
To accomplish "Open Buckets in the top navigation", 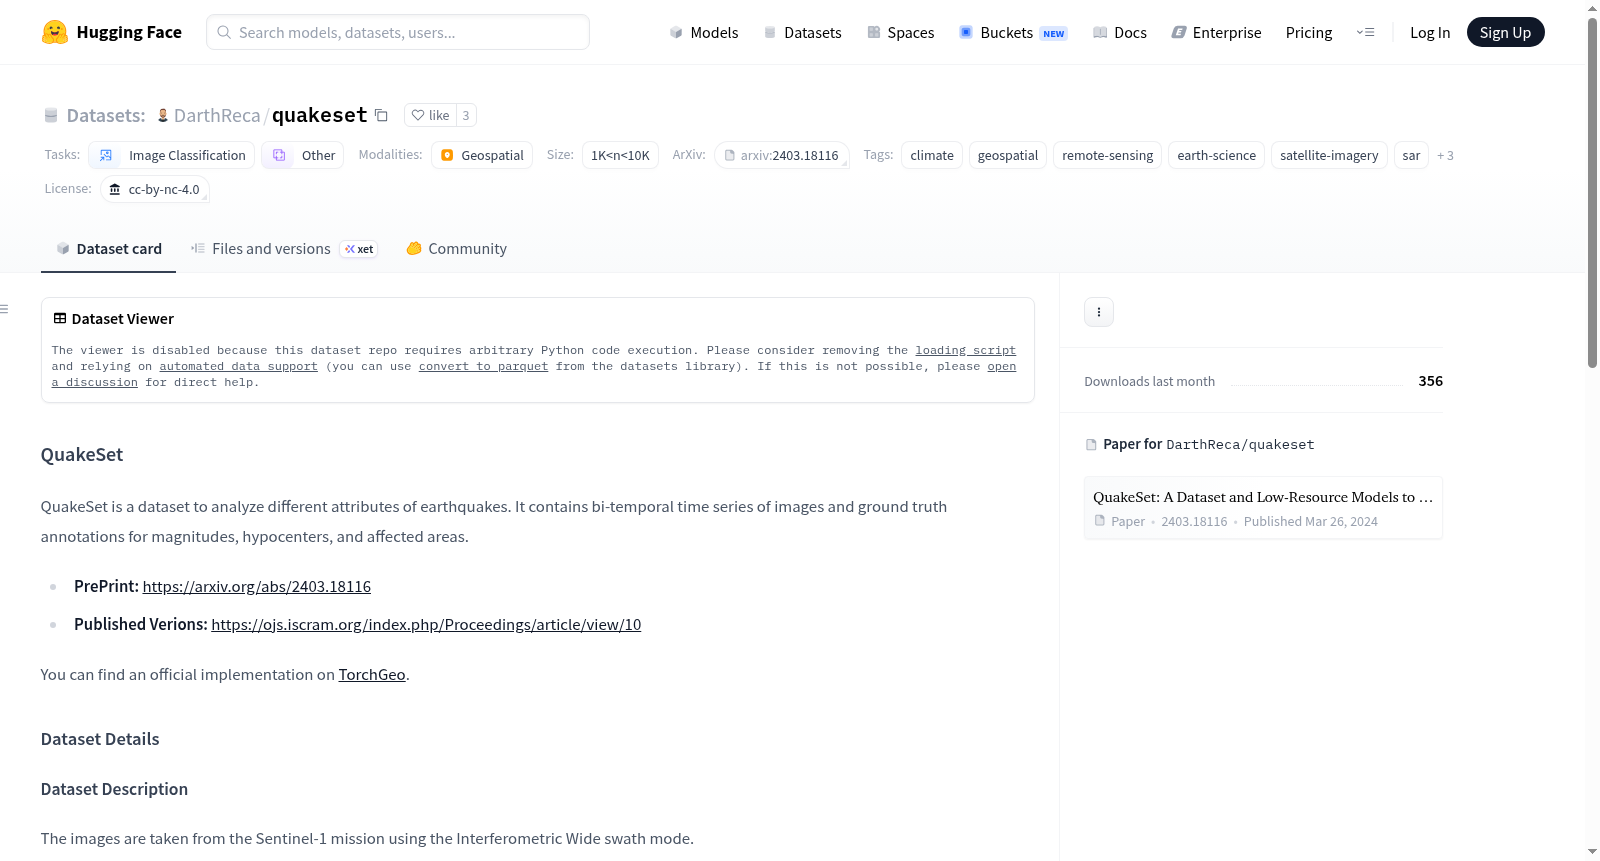I will coord(1013,32).
